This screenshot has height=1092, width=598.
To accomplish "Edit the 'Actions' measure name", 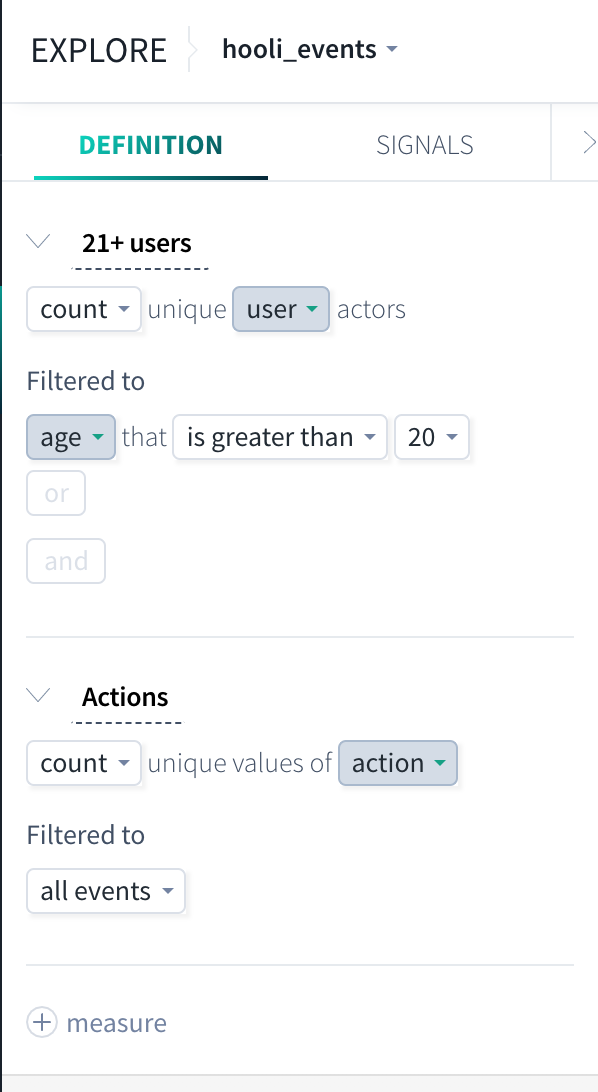I will [x=125, y=697].
